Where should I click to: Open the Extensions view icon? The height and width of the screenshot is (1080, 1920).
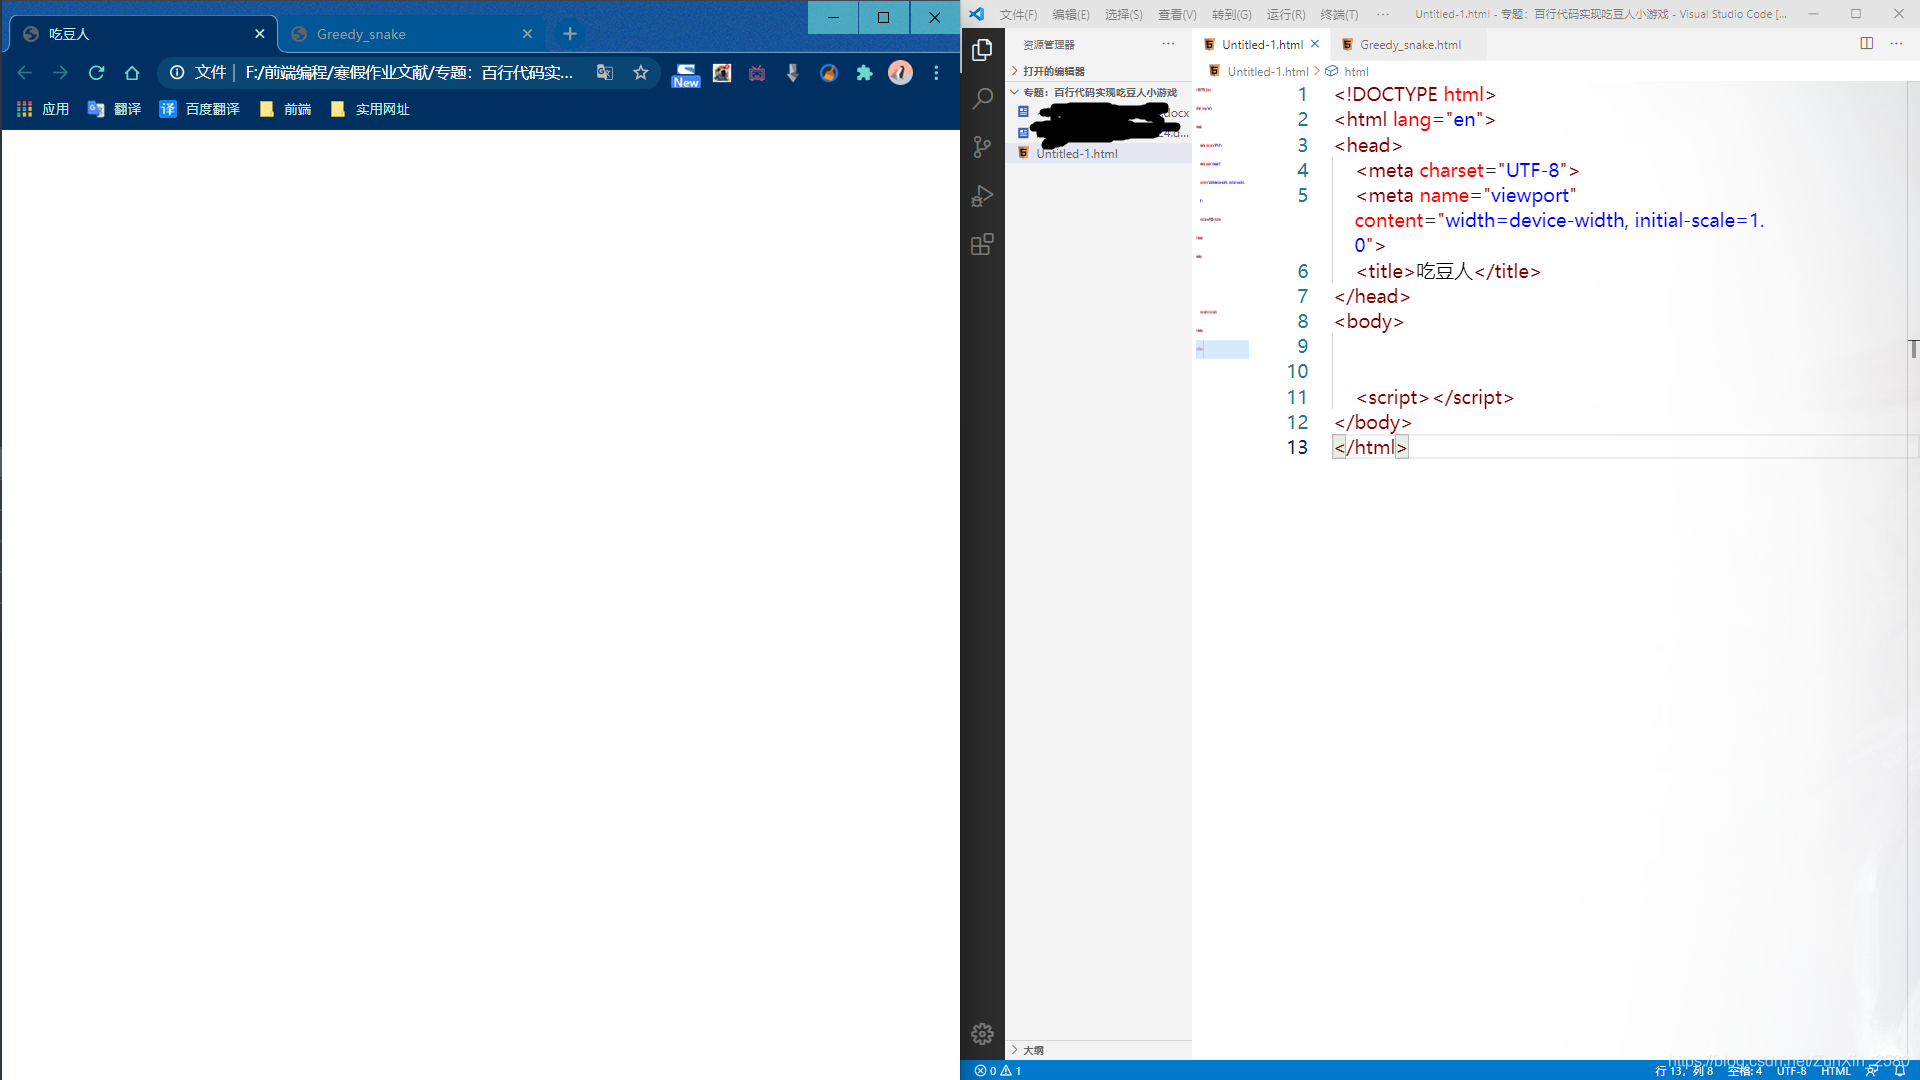click(x=982, y=245)
